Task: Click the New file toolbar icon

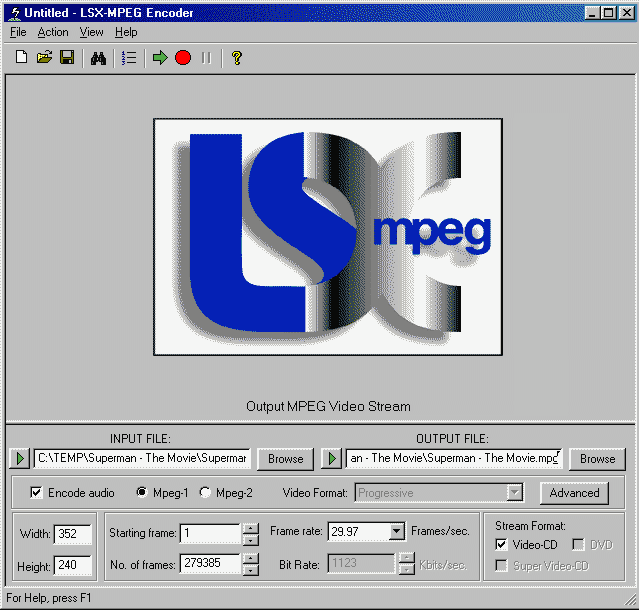Action: pos(21,58)
